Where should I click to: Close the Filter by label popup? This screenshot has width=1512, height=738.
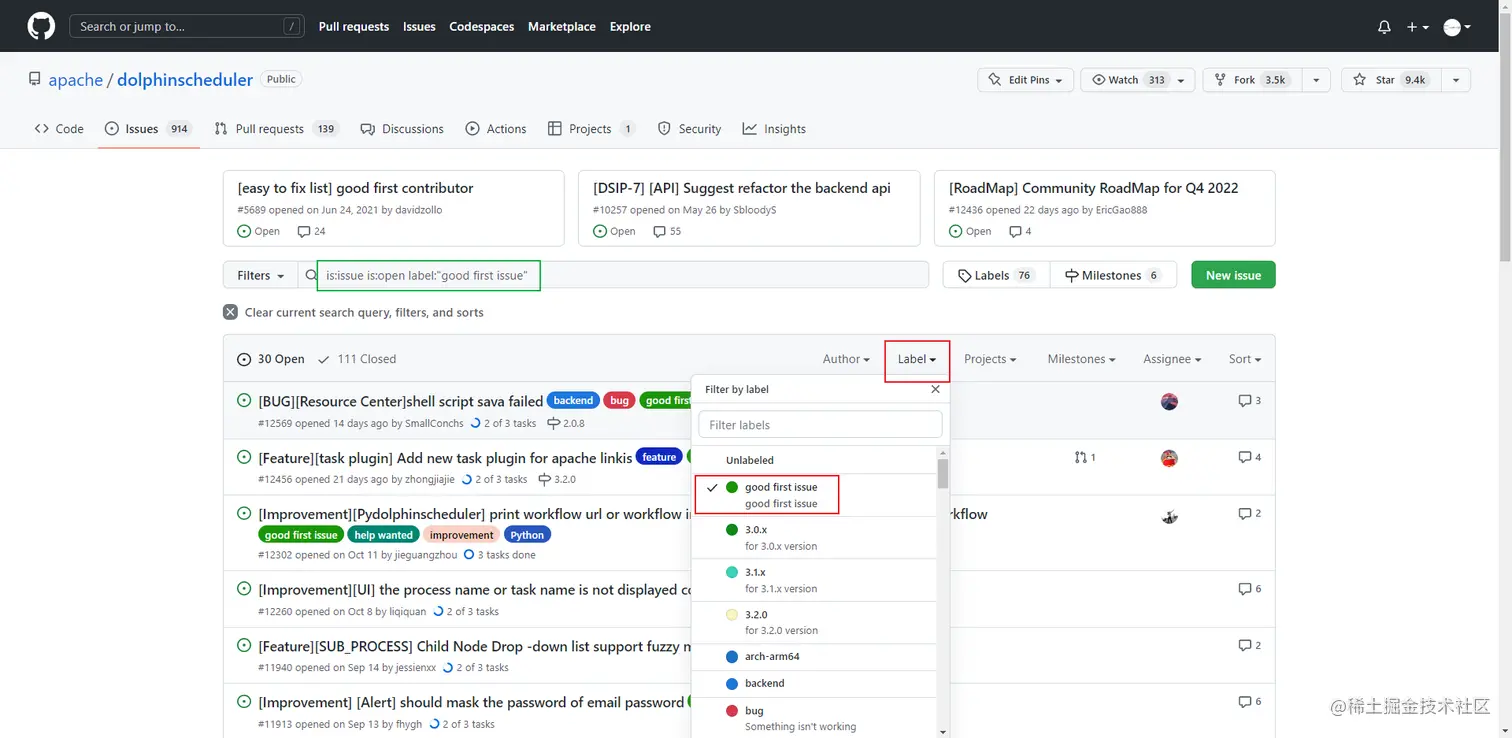click(936, 389)
